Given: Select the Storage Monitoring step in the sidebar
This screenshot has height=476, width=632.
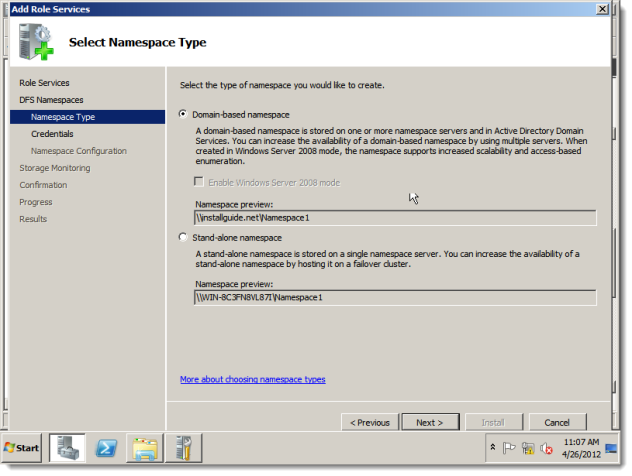Looking at the screenshot, I should click(55, 168).
